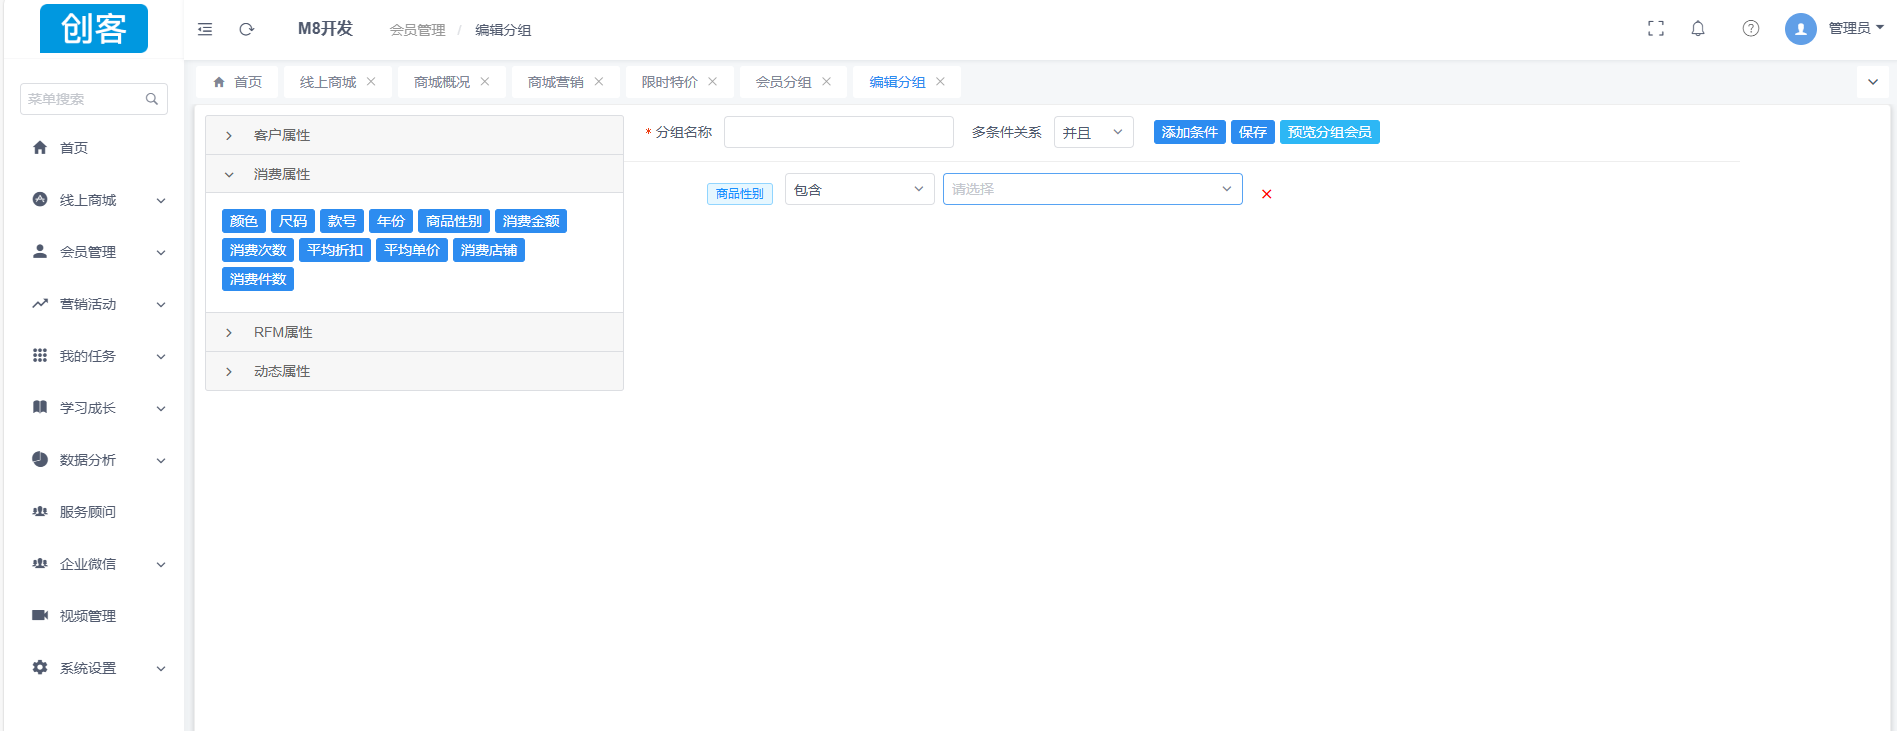
Task: Add the 消费次数 attribute tag
Action: 258,250
